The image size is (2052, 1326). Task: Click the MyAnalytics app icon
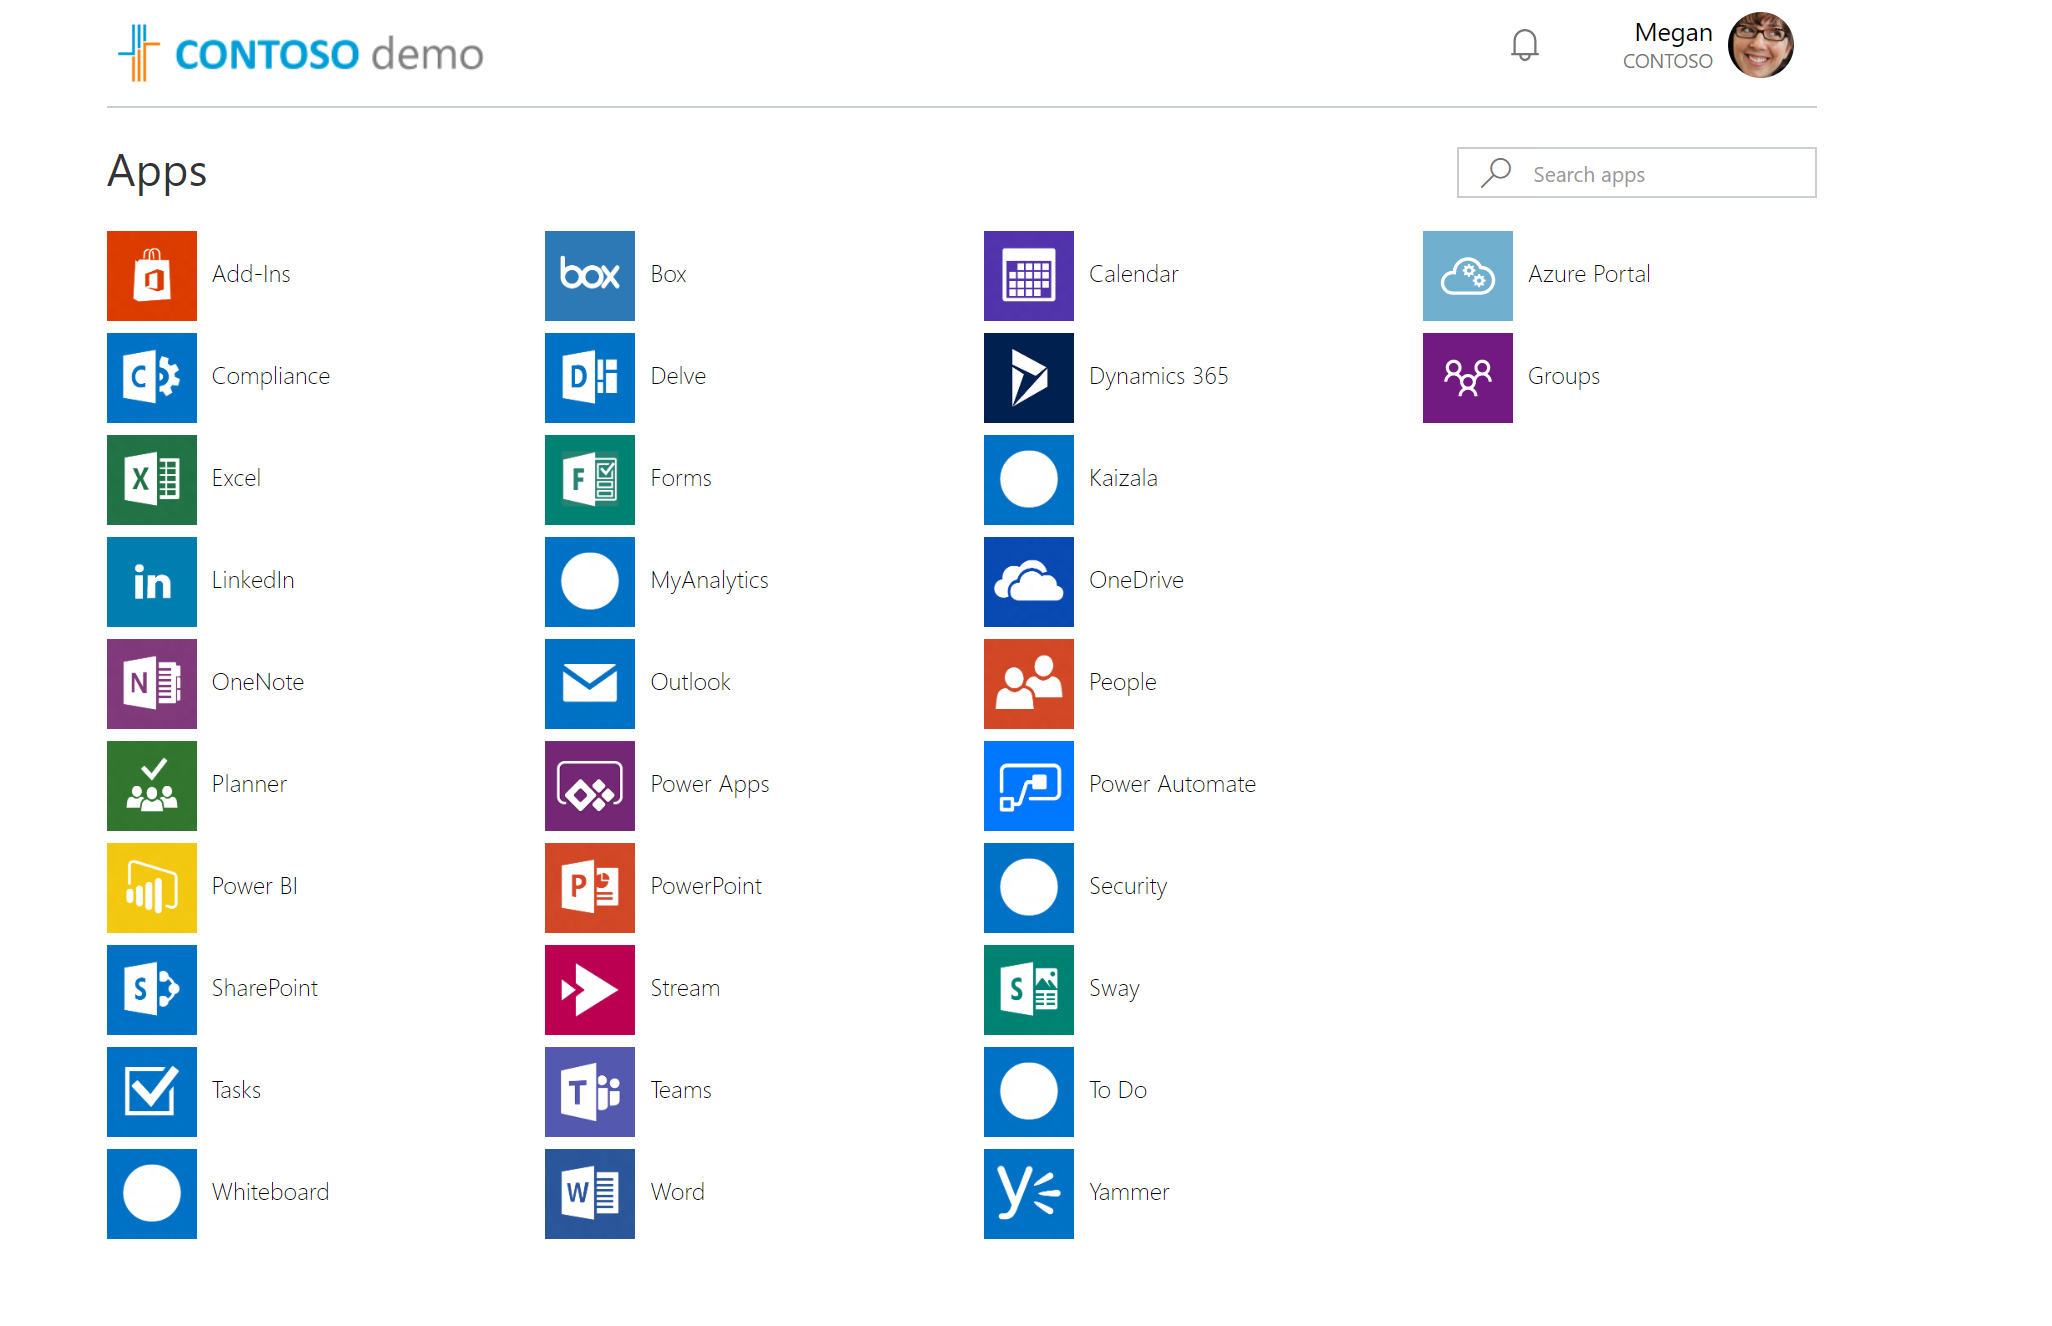pyautogui.click(x=590, y=582)
